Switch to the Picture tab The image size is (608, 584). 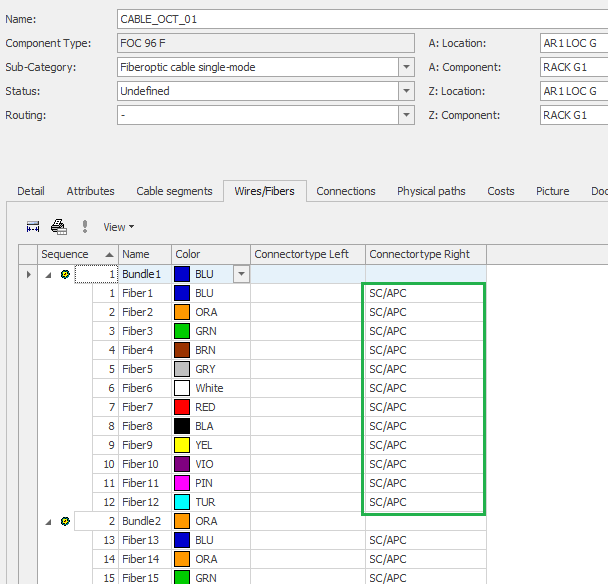pyautogui.click(x=553, y=191)
